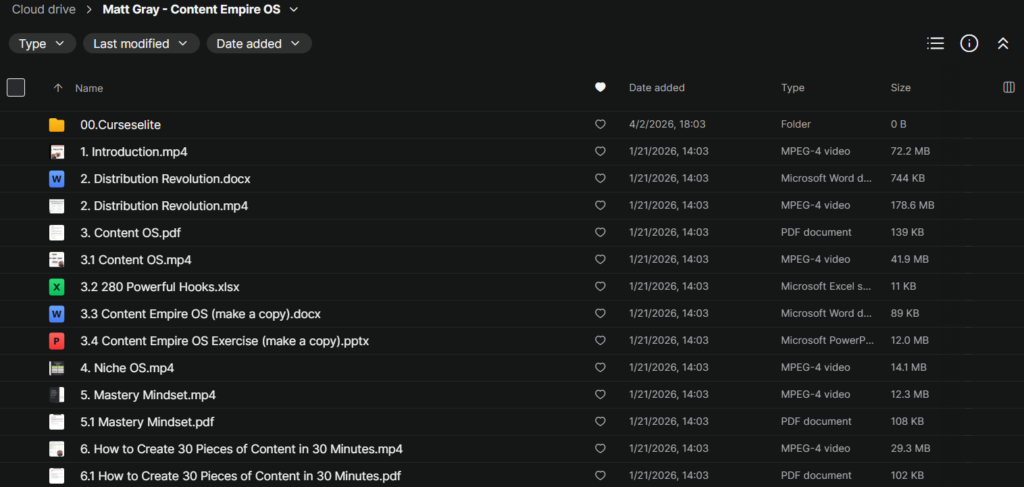
Task: Open column settings icon in header
Action: [1008, 88]
